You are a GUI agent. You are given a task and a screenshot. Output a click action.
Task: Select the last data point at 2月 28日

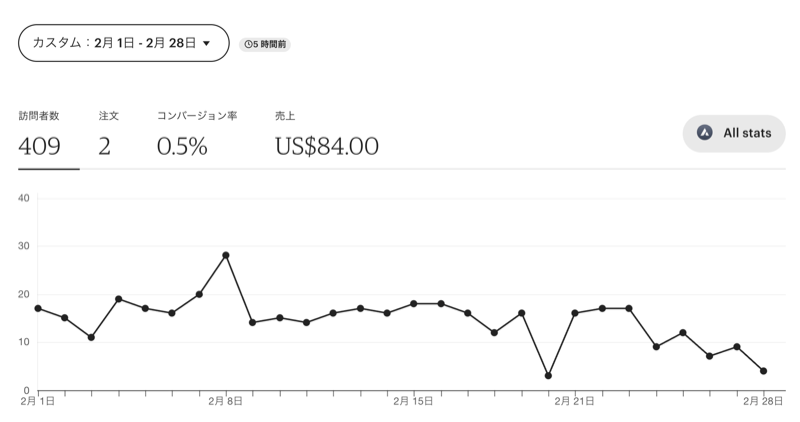pos(763,371)
